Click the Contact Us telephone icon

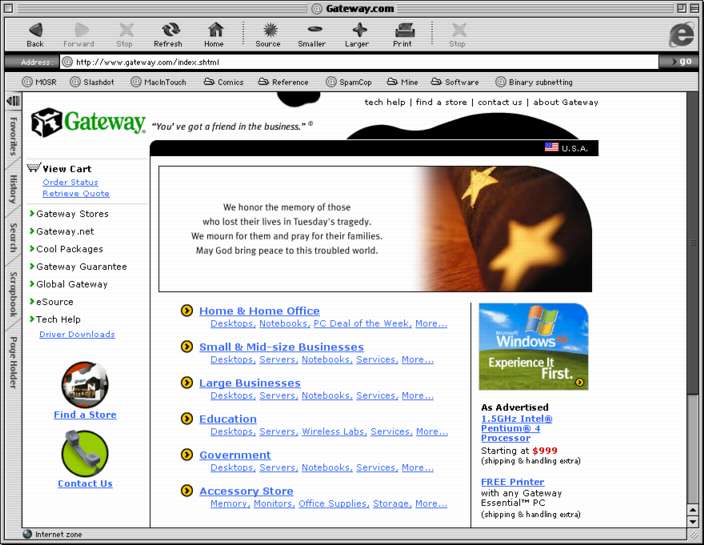point(85,453)
